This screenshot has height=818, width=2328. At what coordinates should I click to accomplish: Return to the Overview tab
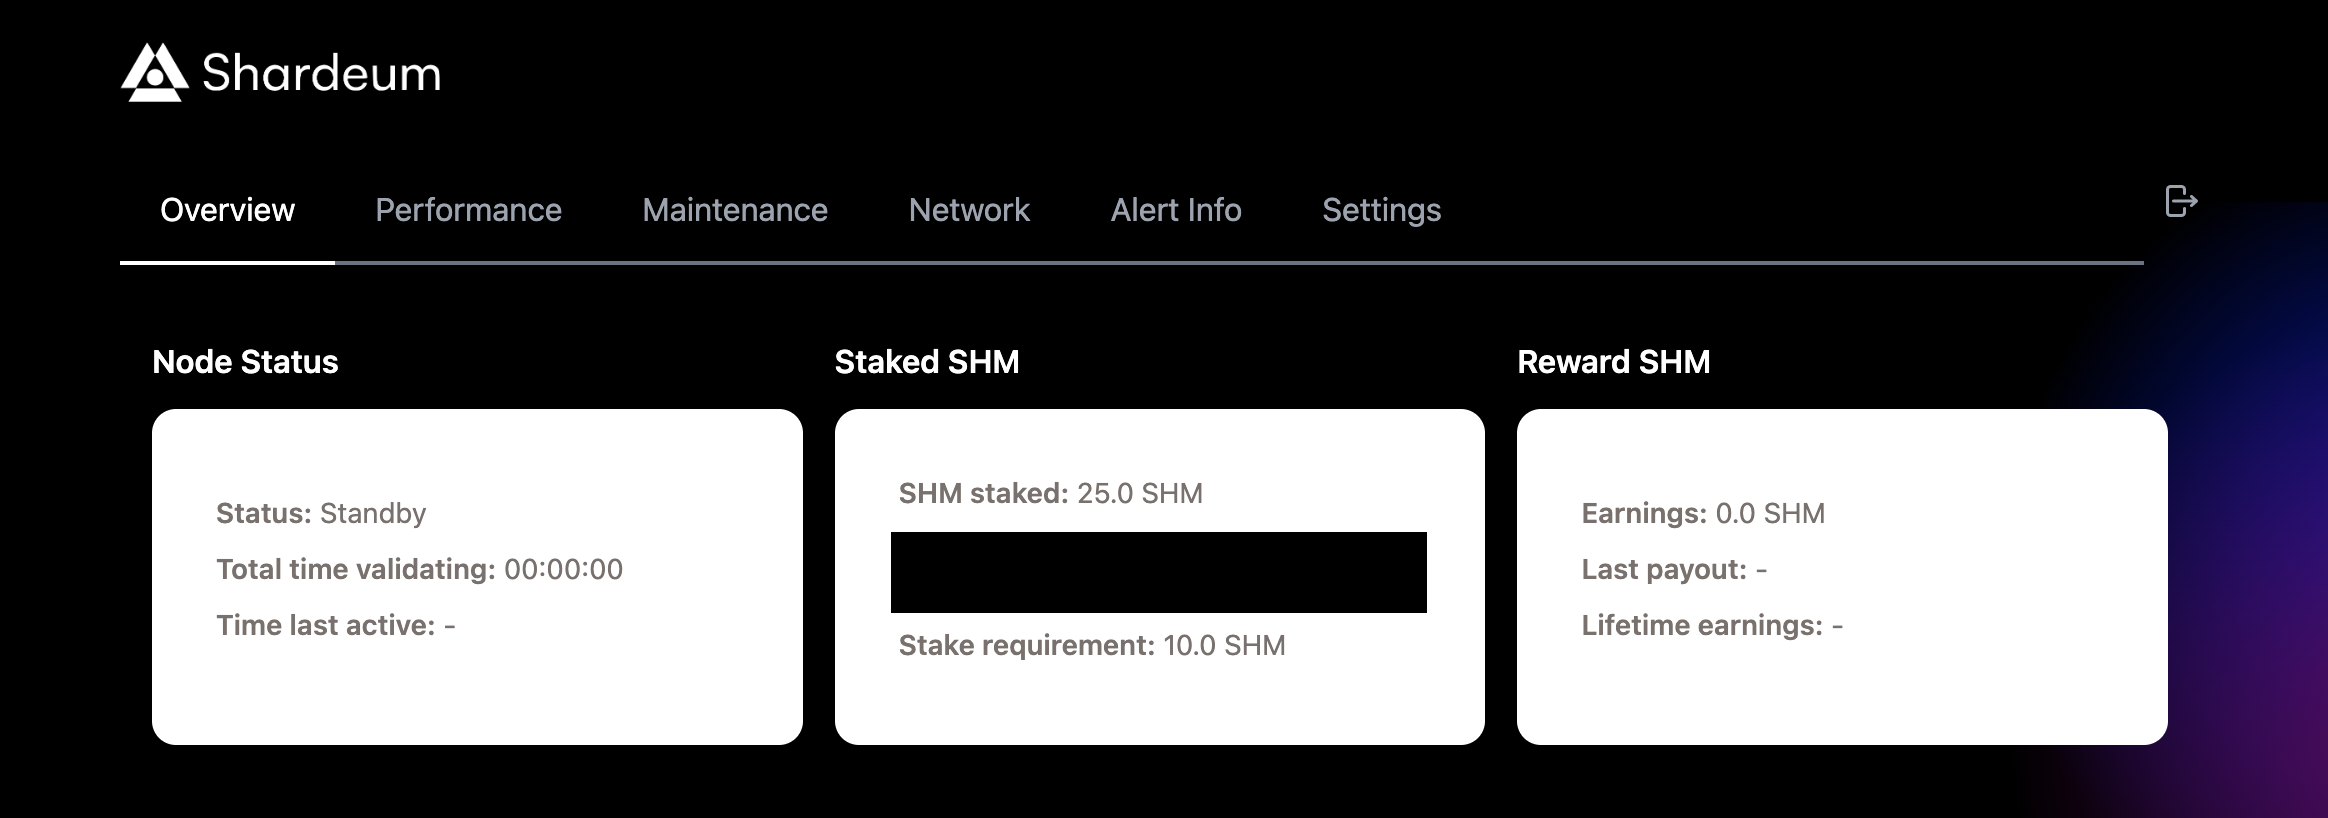227,210
